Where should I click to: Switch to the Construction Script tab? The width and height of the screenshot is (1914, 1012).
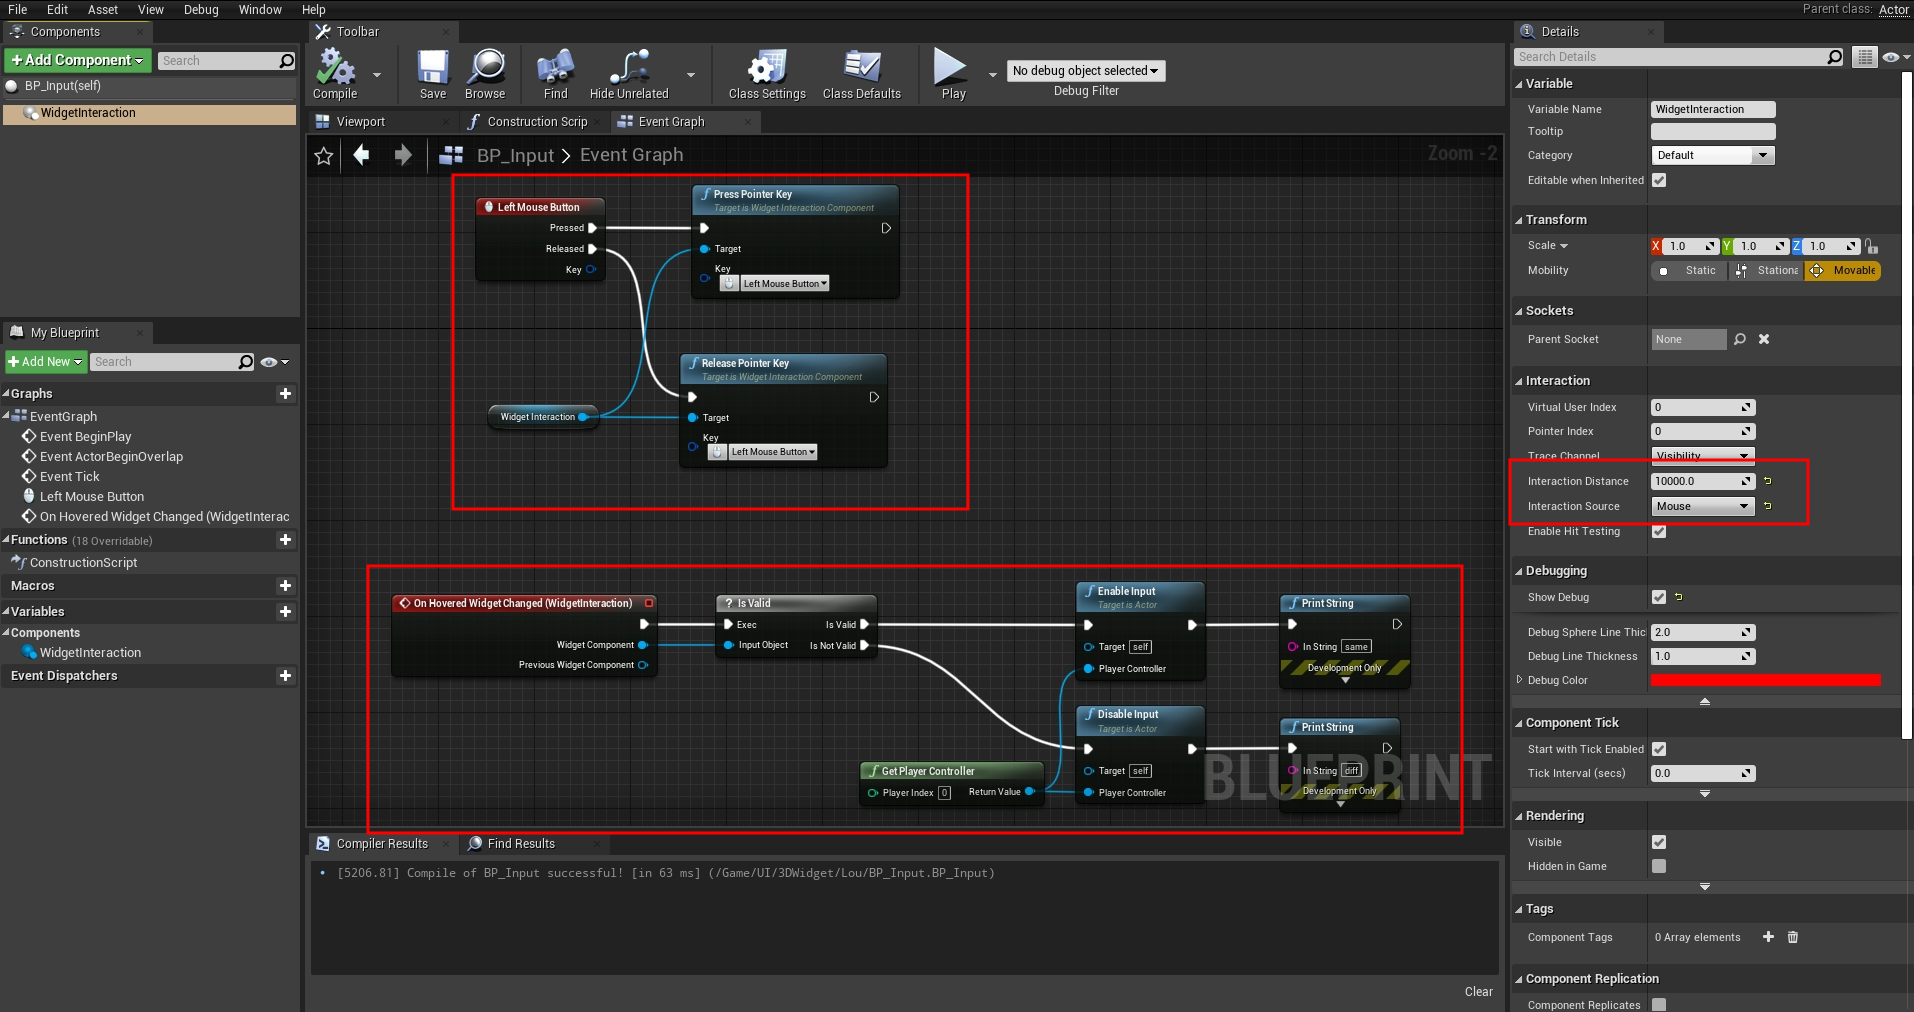click(x=537, y=122)
